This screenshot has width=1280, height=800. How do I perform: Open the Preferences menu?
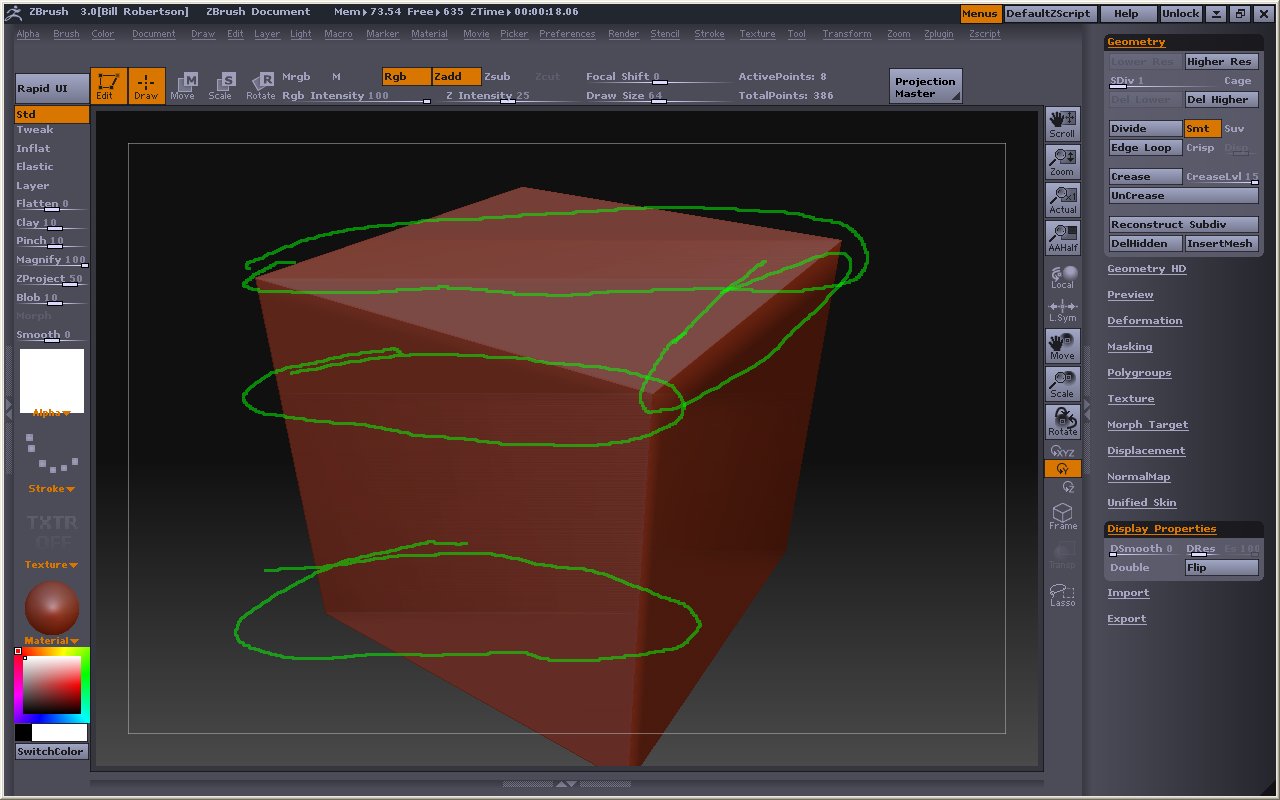coord(567,33)
